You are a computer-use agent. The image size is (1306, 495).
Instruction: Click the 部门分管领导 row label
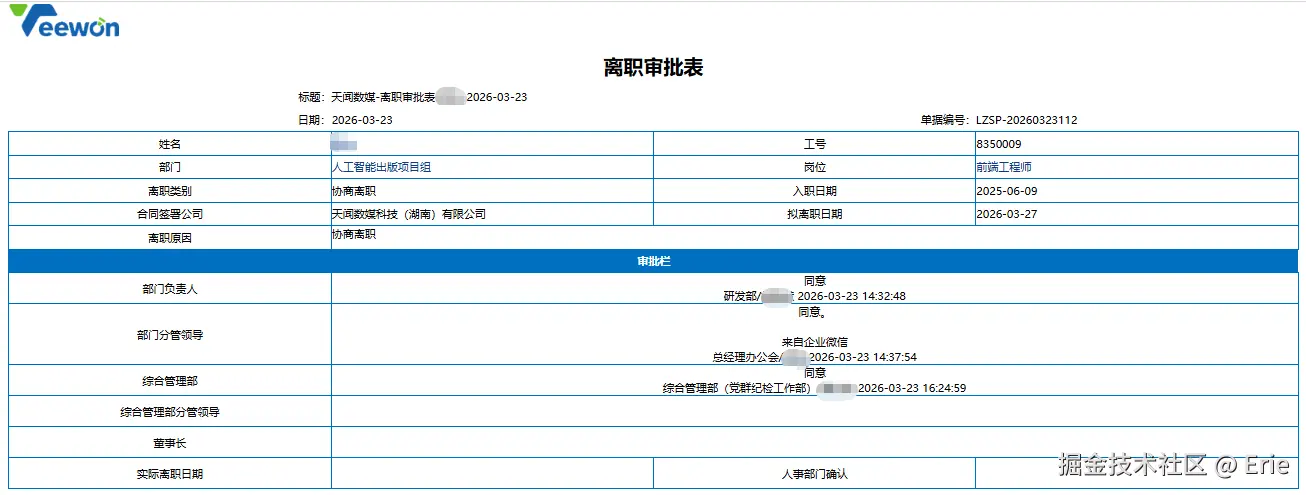[170, 334]
